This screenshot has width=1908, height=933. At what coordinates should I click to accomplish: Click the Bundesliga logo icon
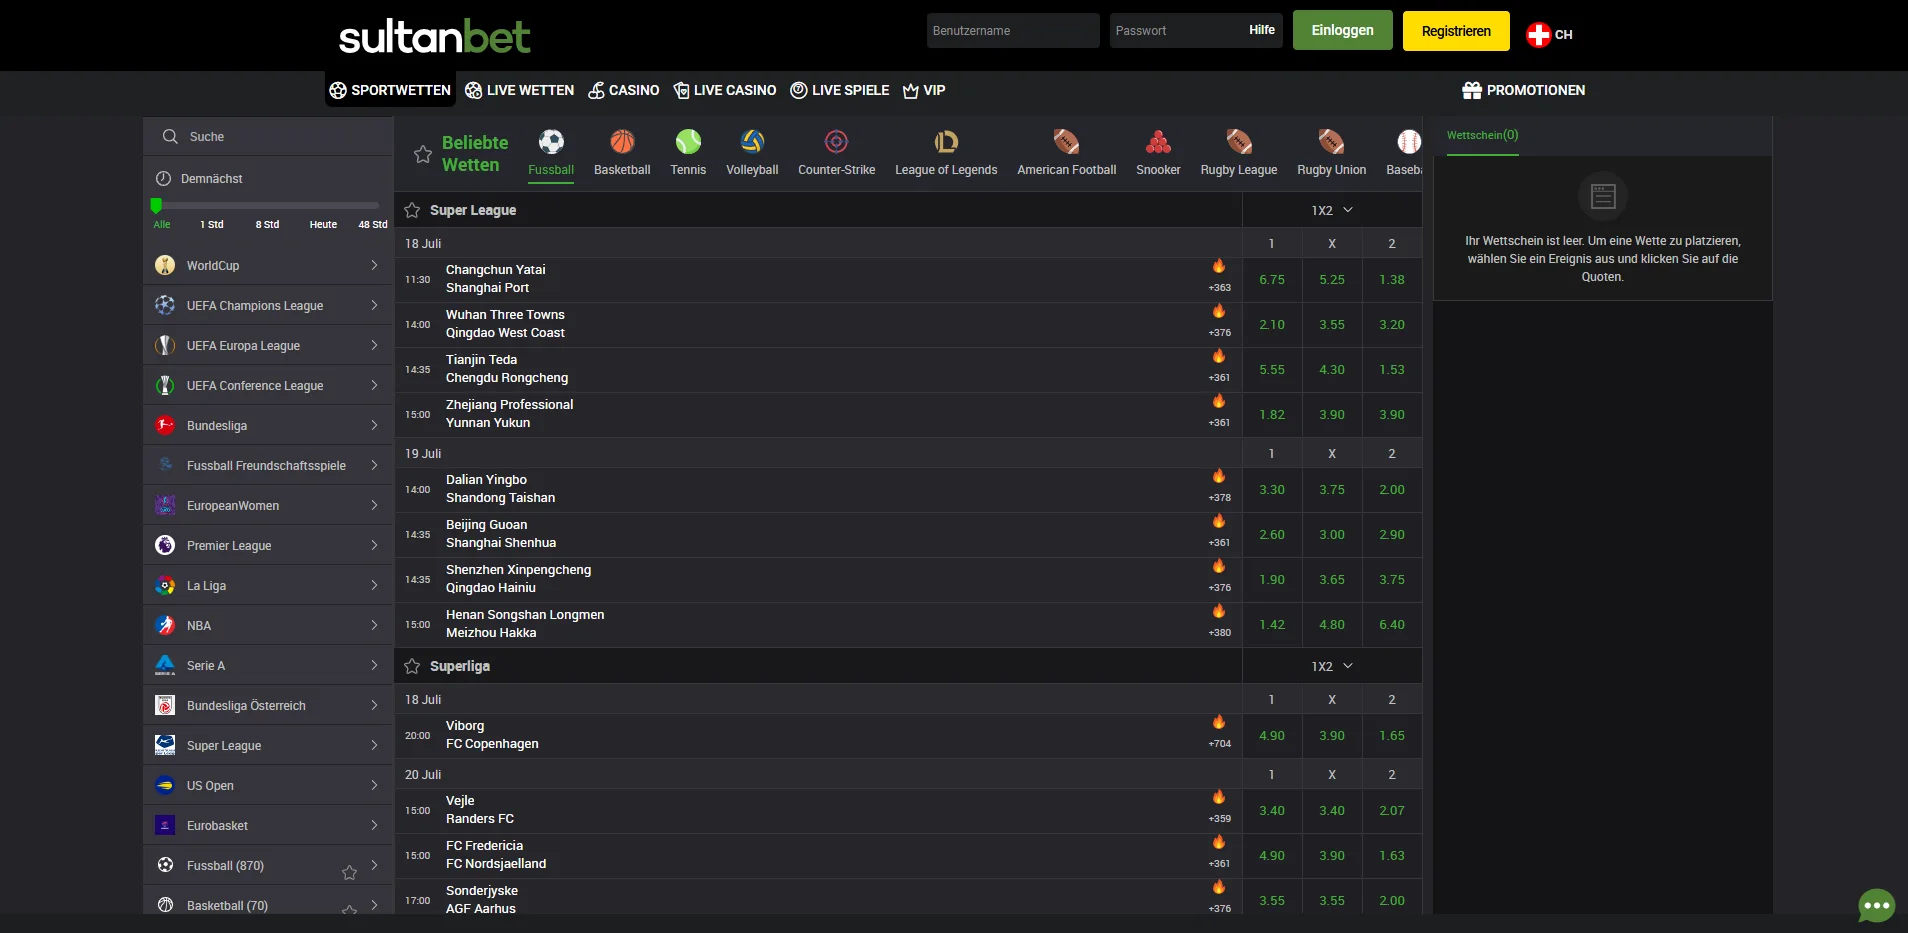[165, 425]
